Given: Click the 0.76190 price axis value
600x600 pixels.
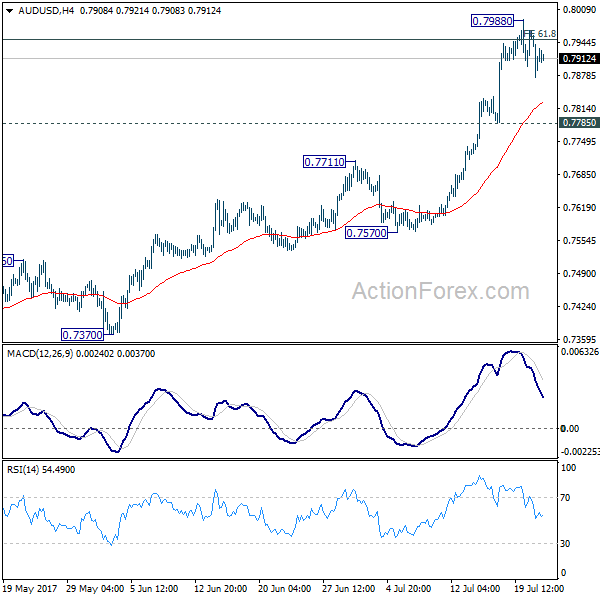Looking at the screenshot, I should [579, 208].
